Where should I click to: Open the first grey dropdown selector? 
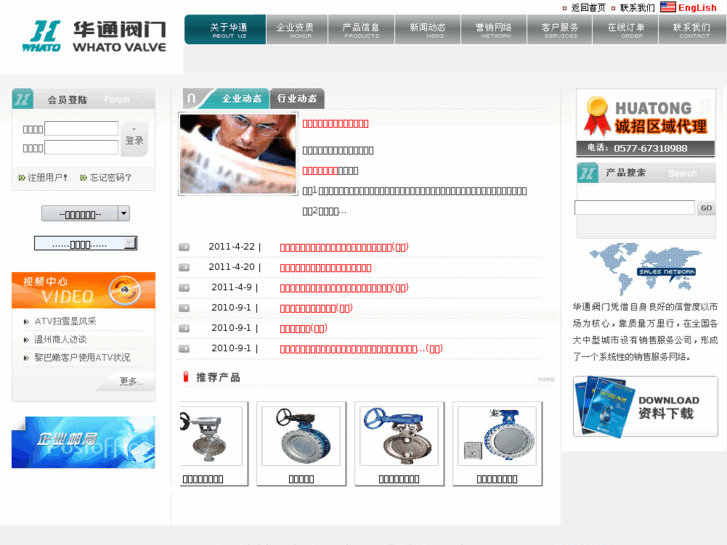point(85,214)
